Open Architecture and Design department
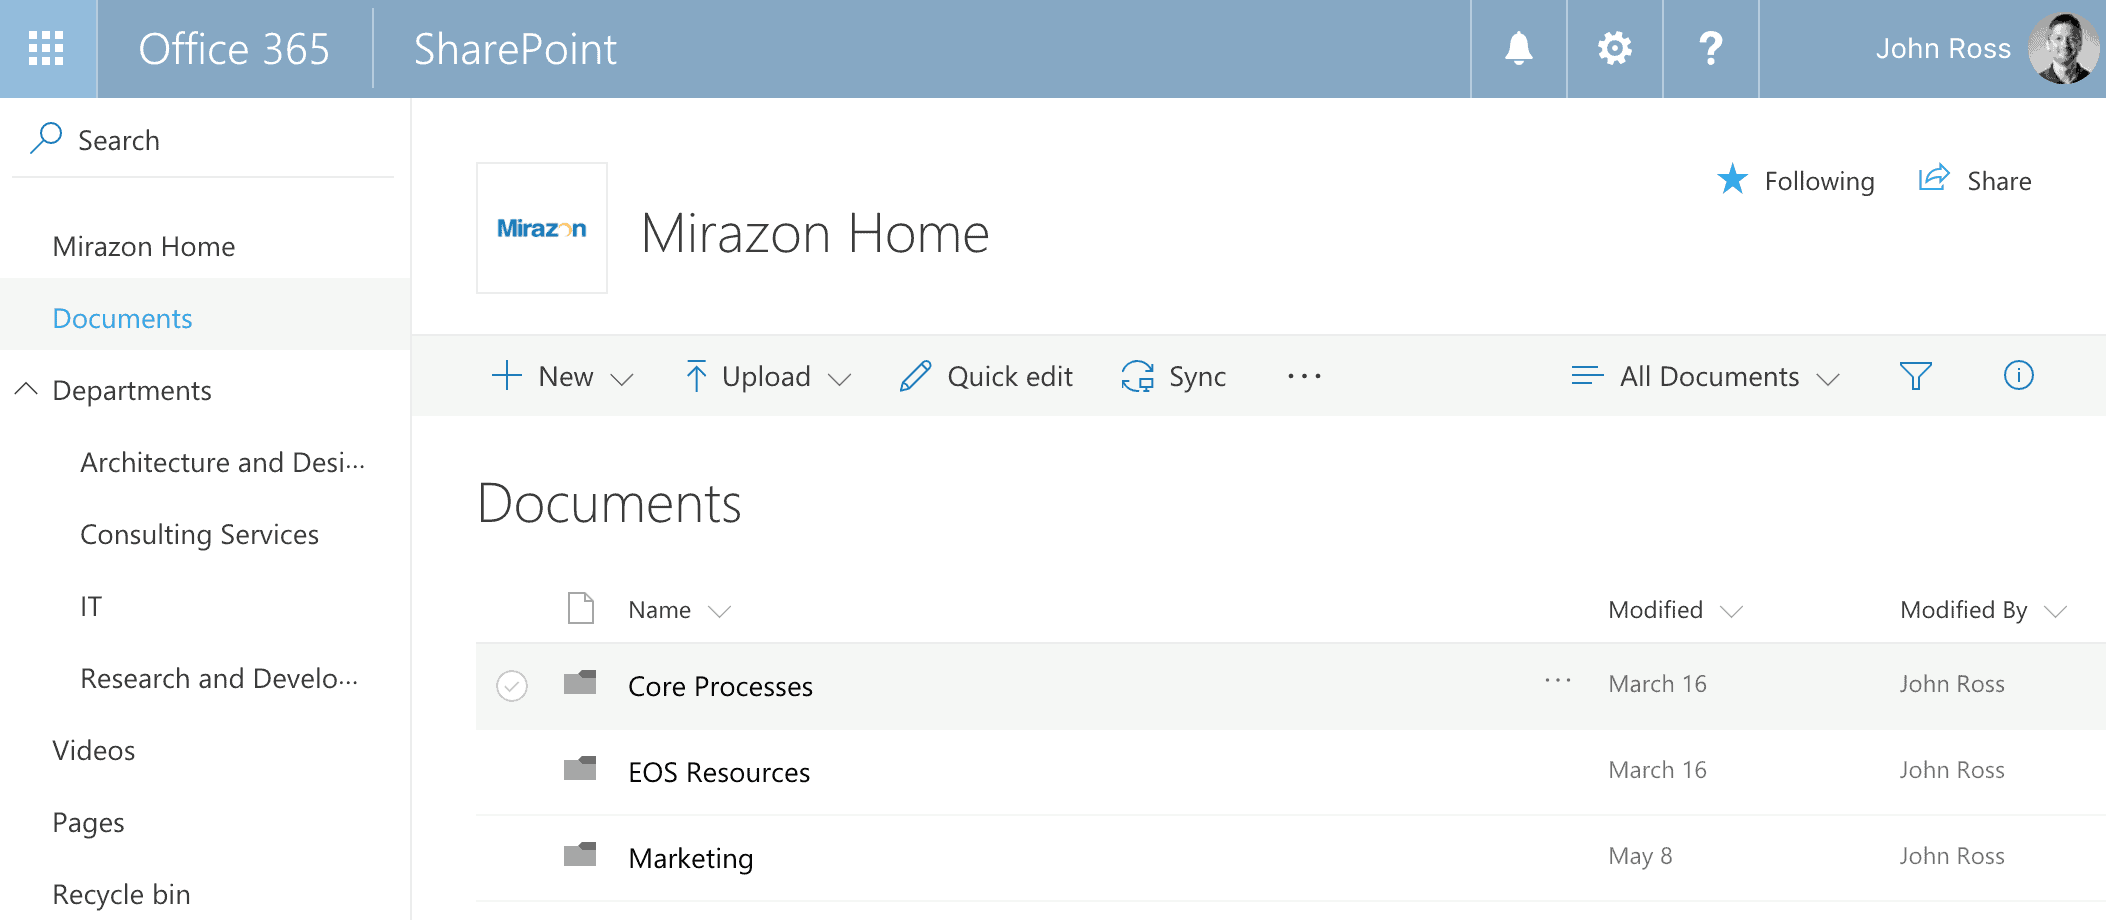2106x920 pixels. (223, 462)
